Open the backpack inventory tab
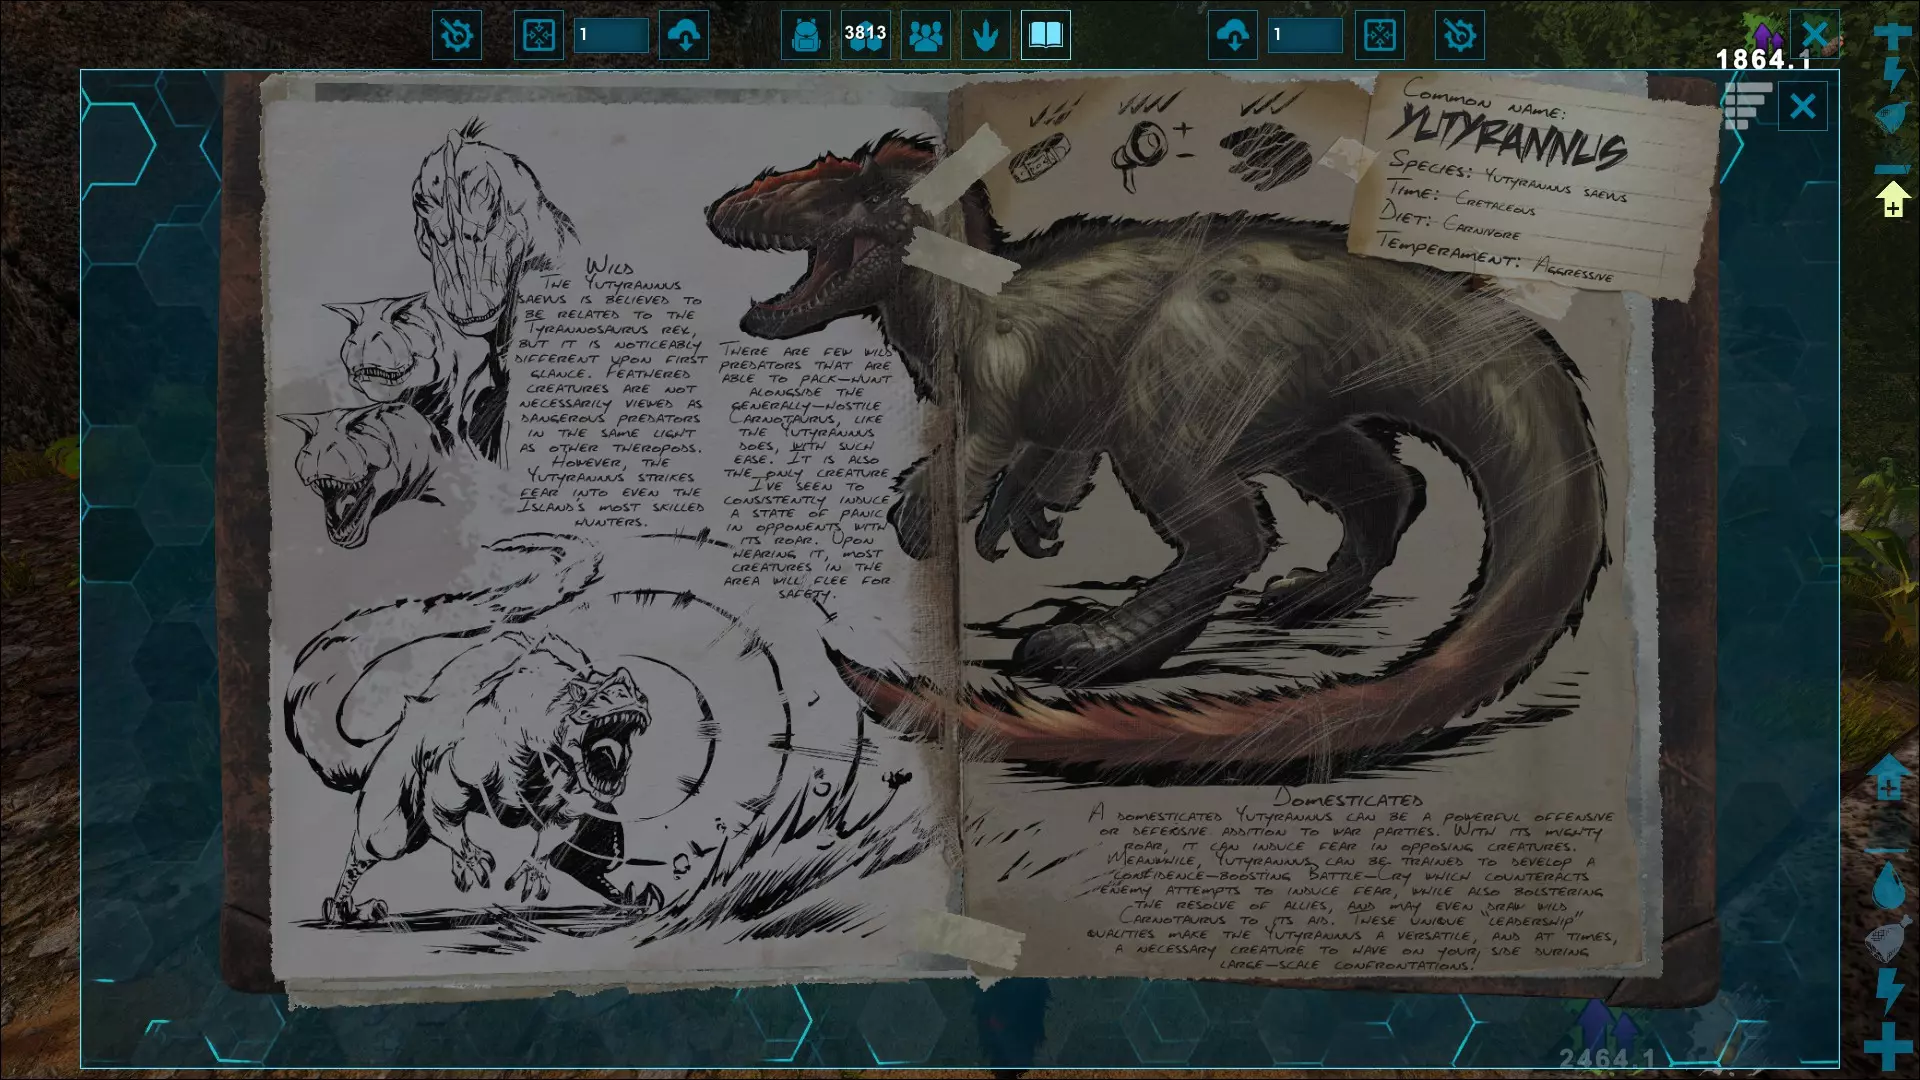 pyautogui.click(x=805, y=36)
